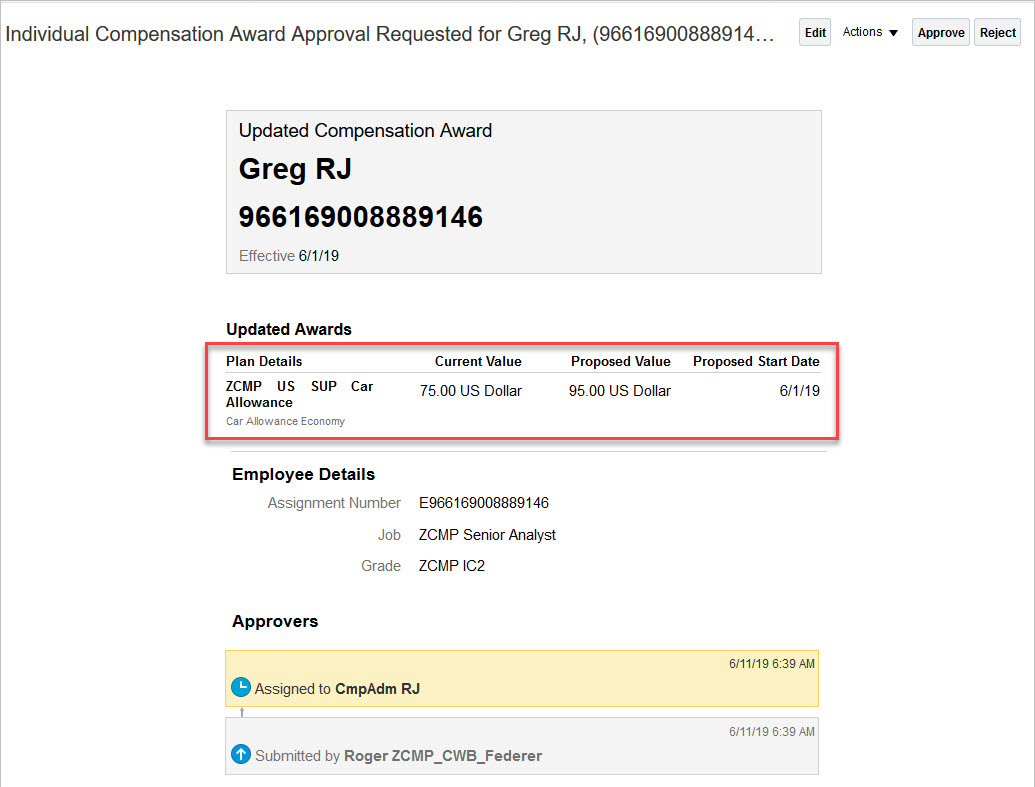Click the clock icon beside Assigned to
1035x787 pixels.
click(240, 688)
